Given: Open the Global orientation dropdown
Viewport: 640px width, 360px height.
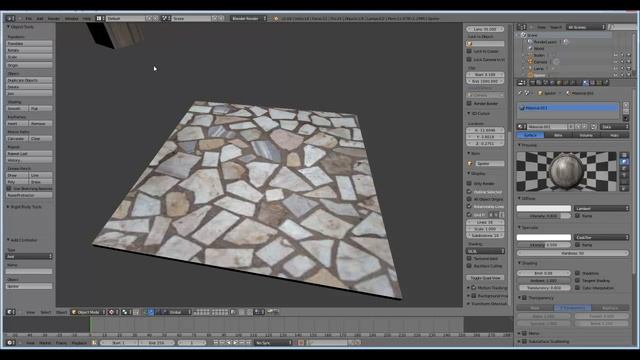Looking at the screenshot, I should pos(177,312).
